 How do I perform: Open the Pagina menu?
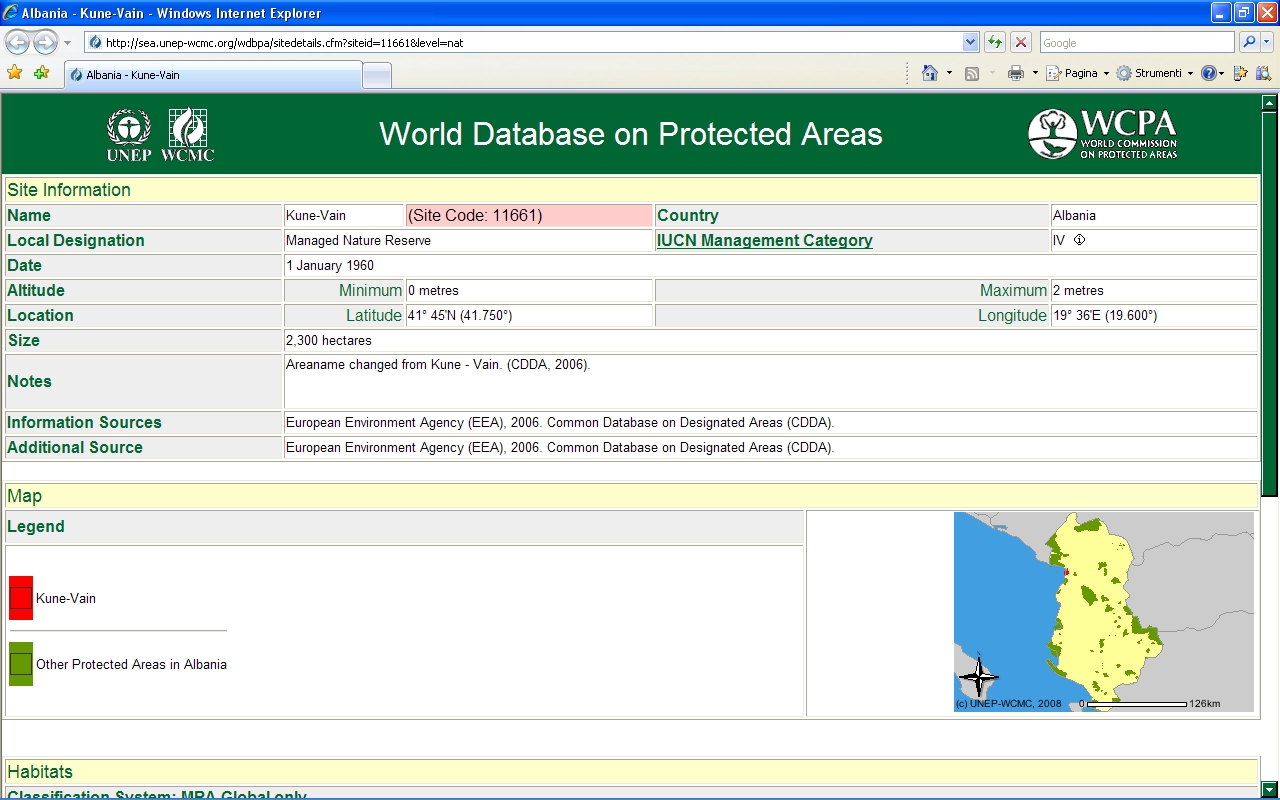1078,73
